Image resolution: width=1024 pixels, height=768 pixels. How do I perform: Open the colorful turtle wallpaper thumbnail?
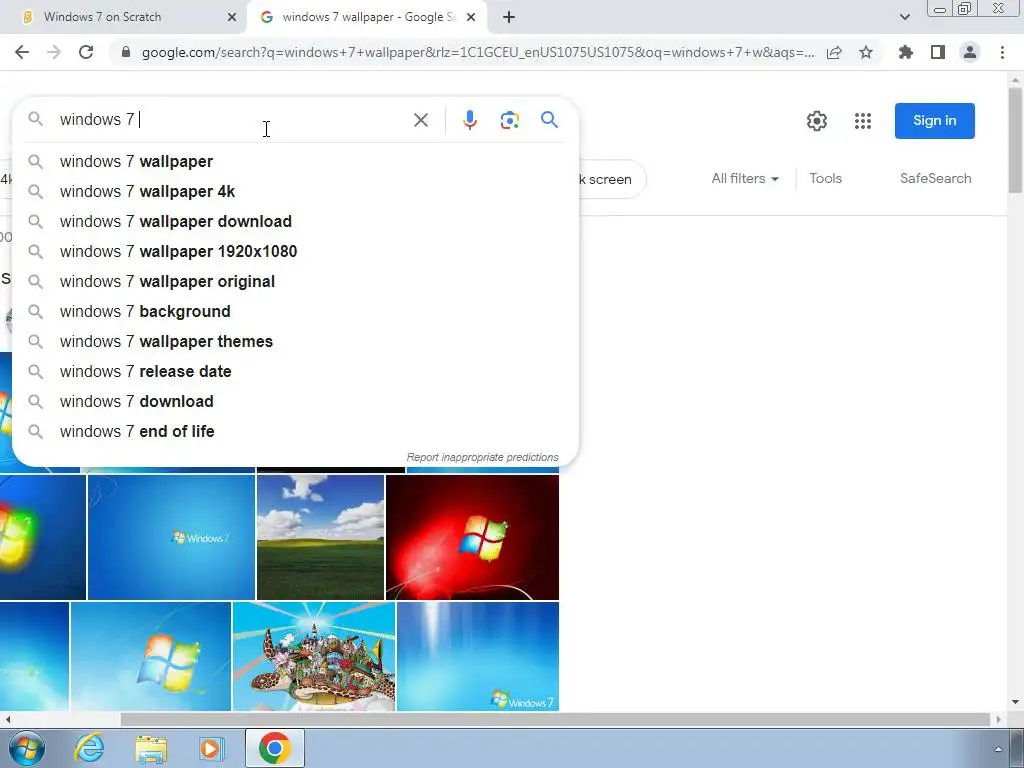coord(313,656)
